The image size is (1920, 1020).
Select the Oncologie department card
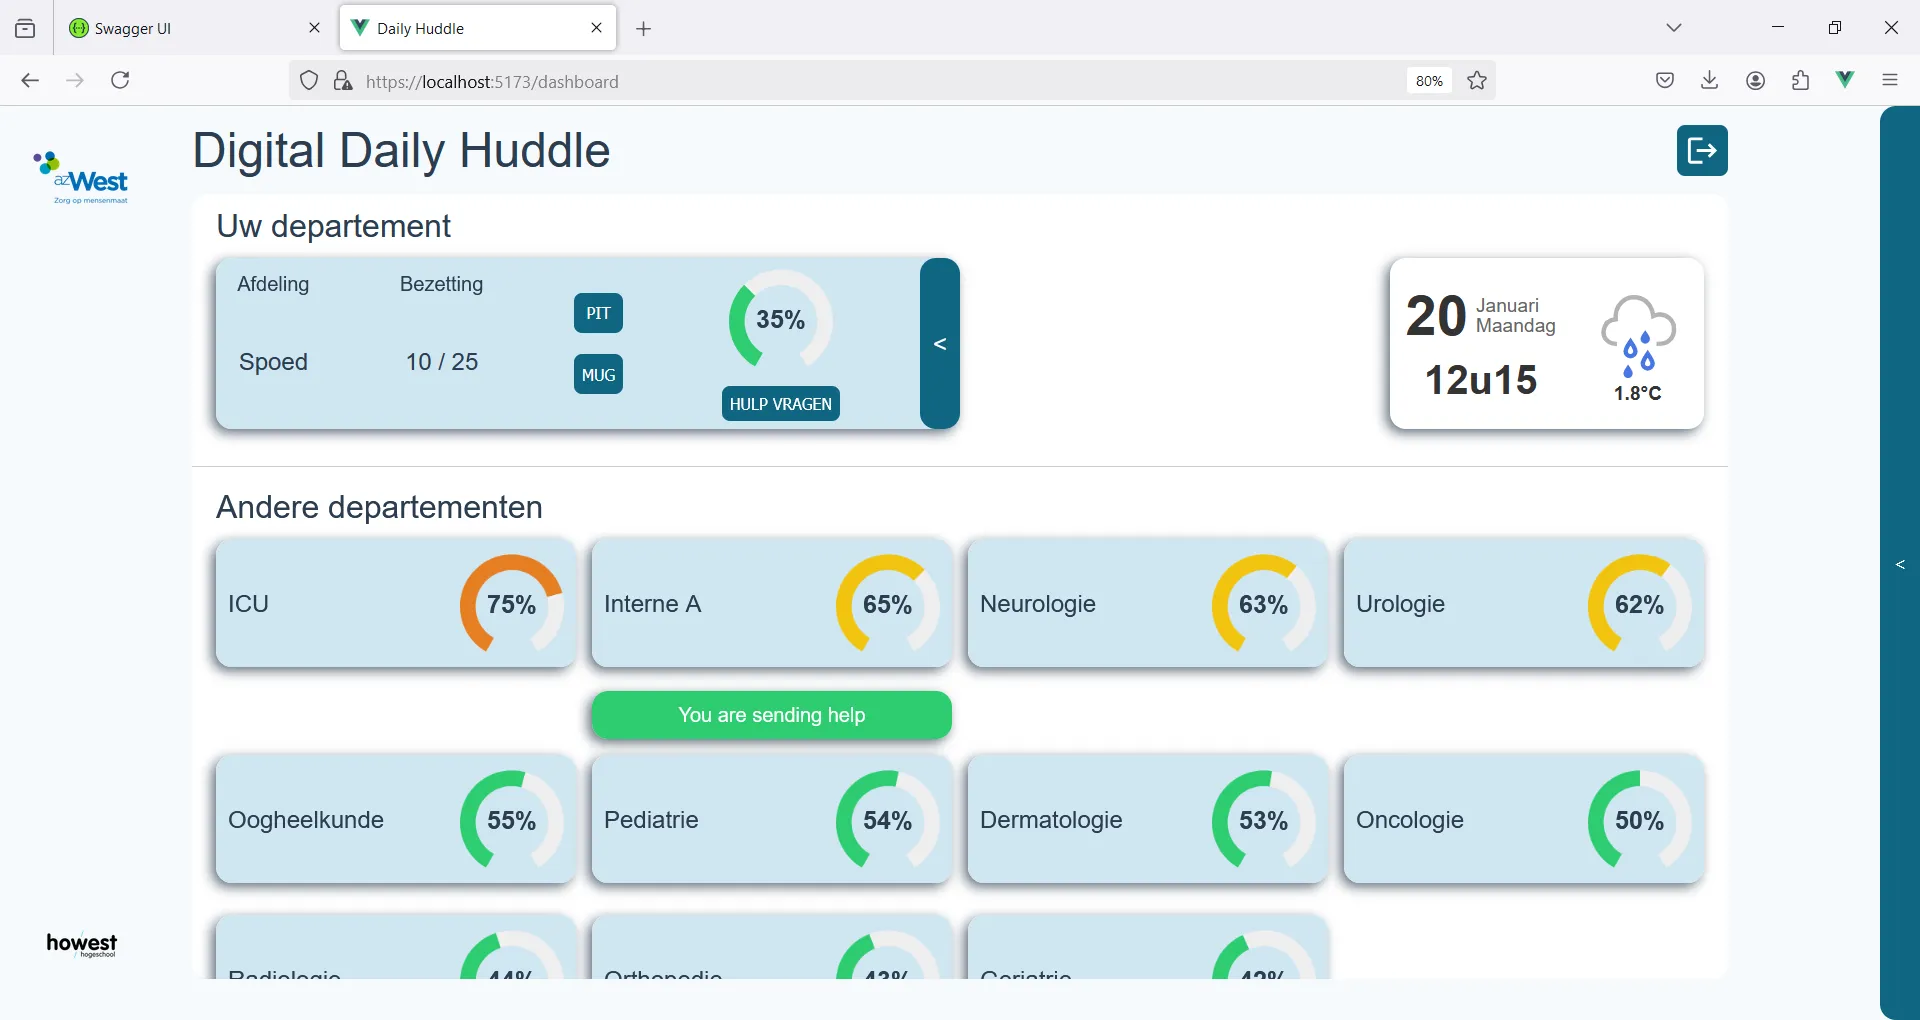pos(1523,819)
